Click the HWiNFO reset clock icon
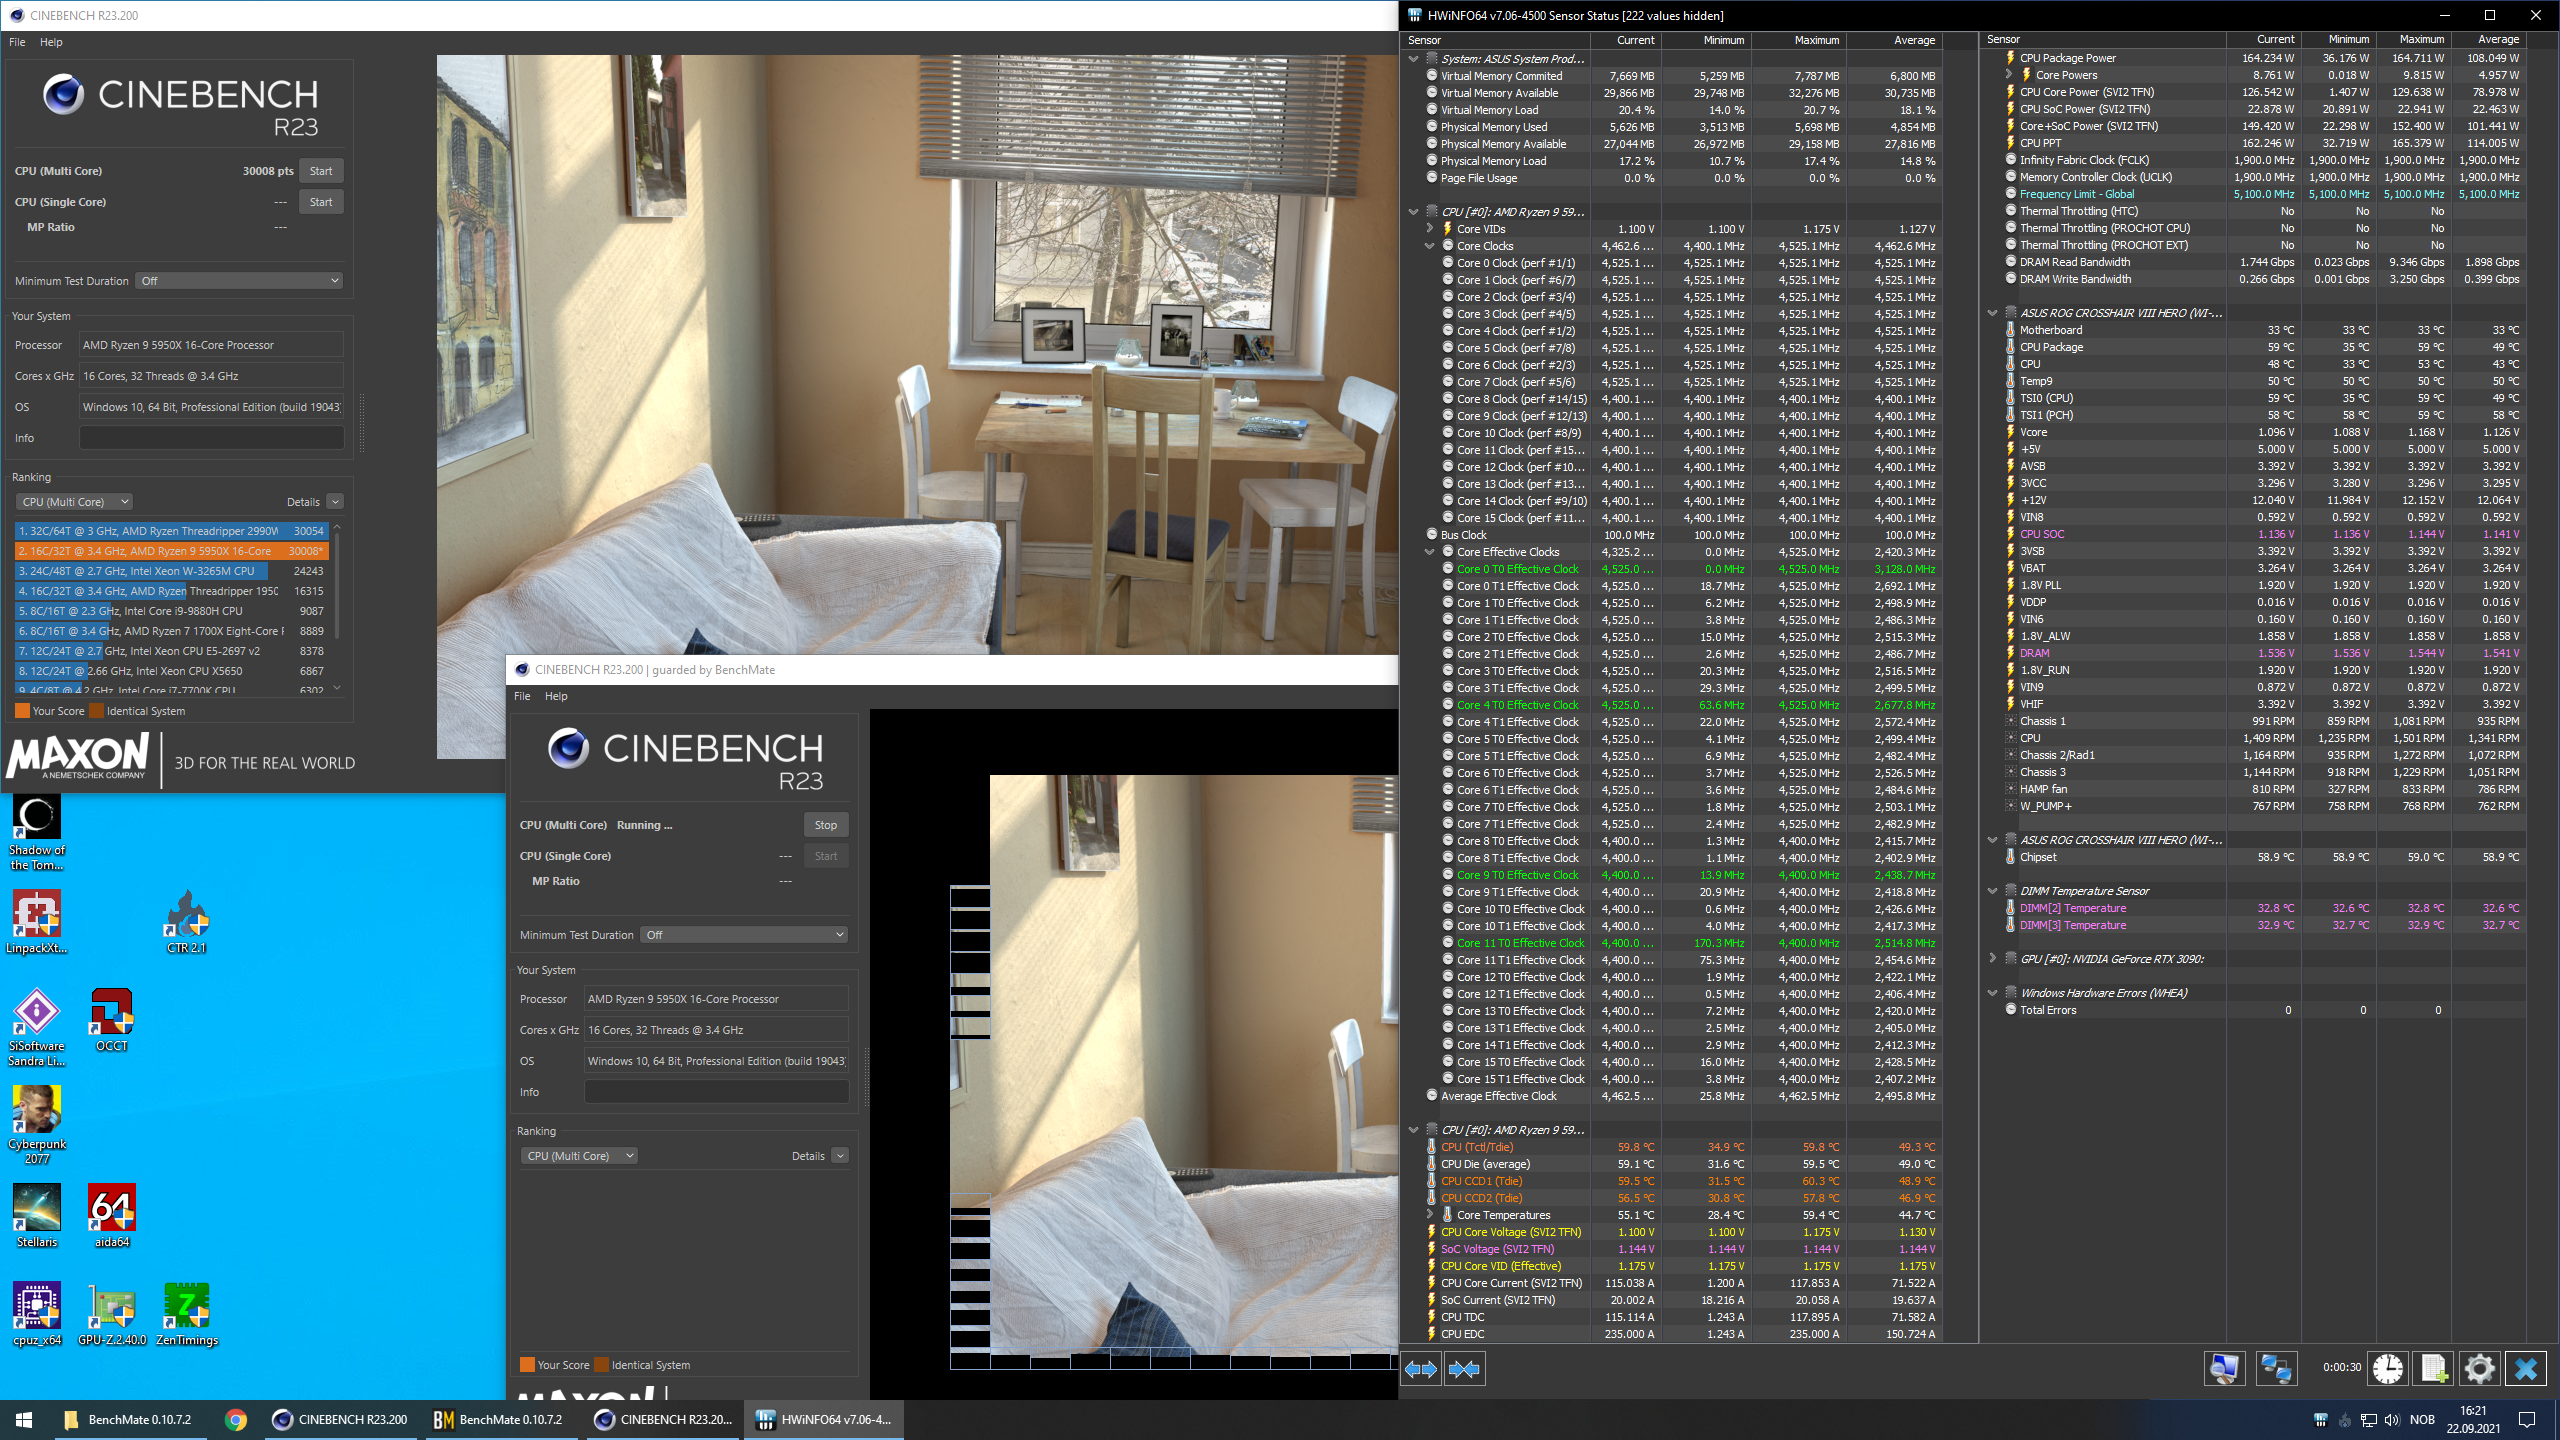Image resolution: width=2560 pixels, height=1440 pixels. click(x=2387, y=1368)
